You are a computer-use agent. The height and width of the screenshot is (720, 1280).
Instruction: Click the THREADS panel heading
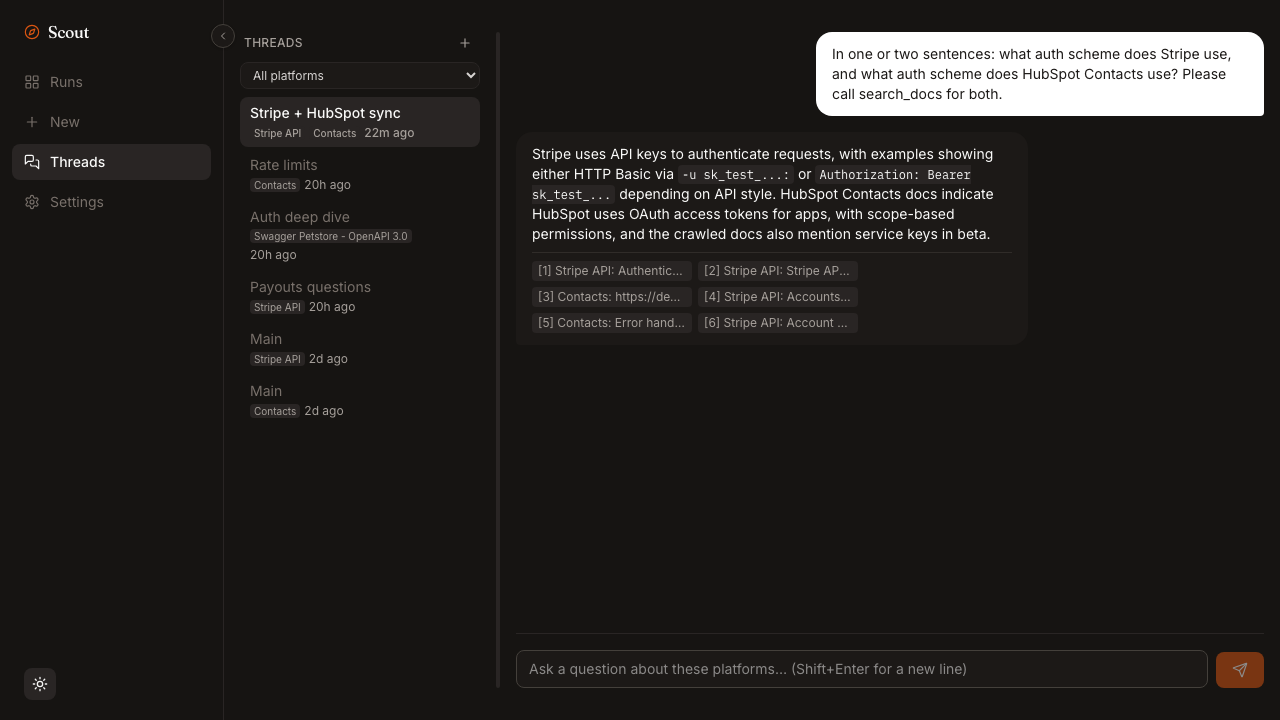273,43
